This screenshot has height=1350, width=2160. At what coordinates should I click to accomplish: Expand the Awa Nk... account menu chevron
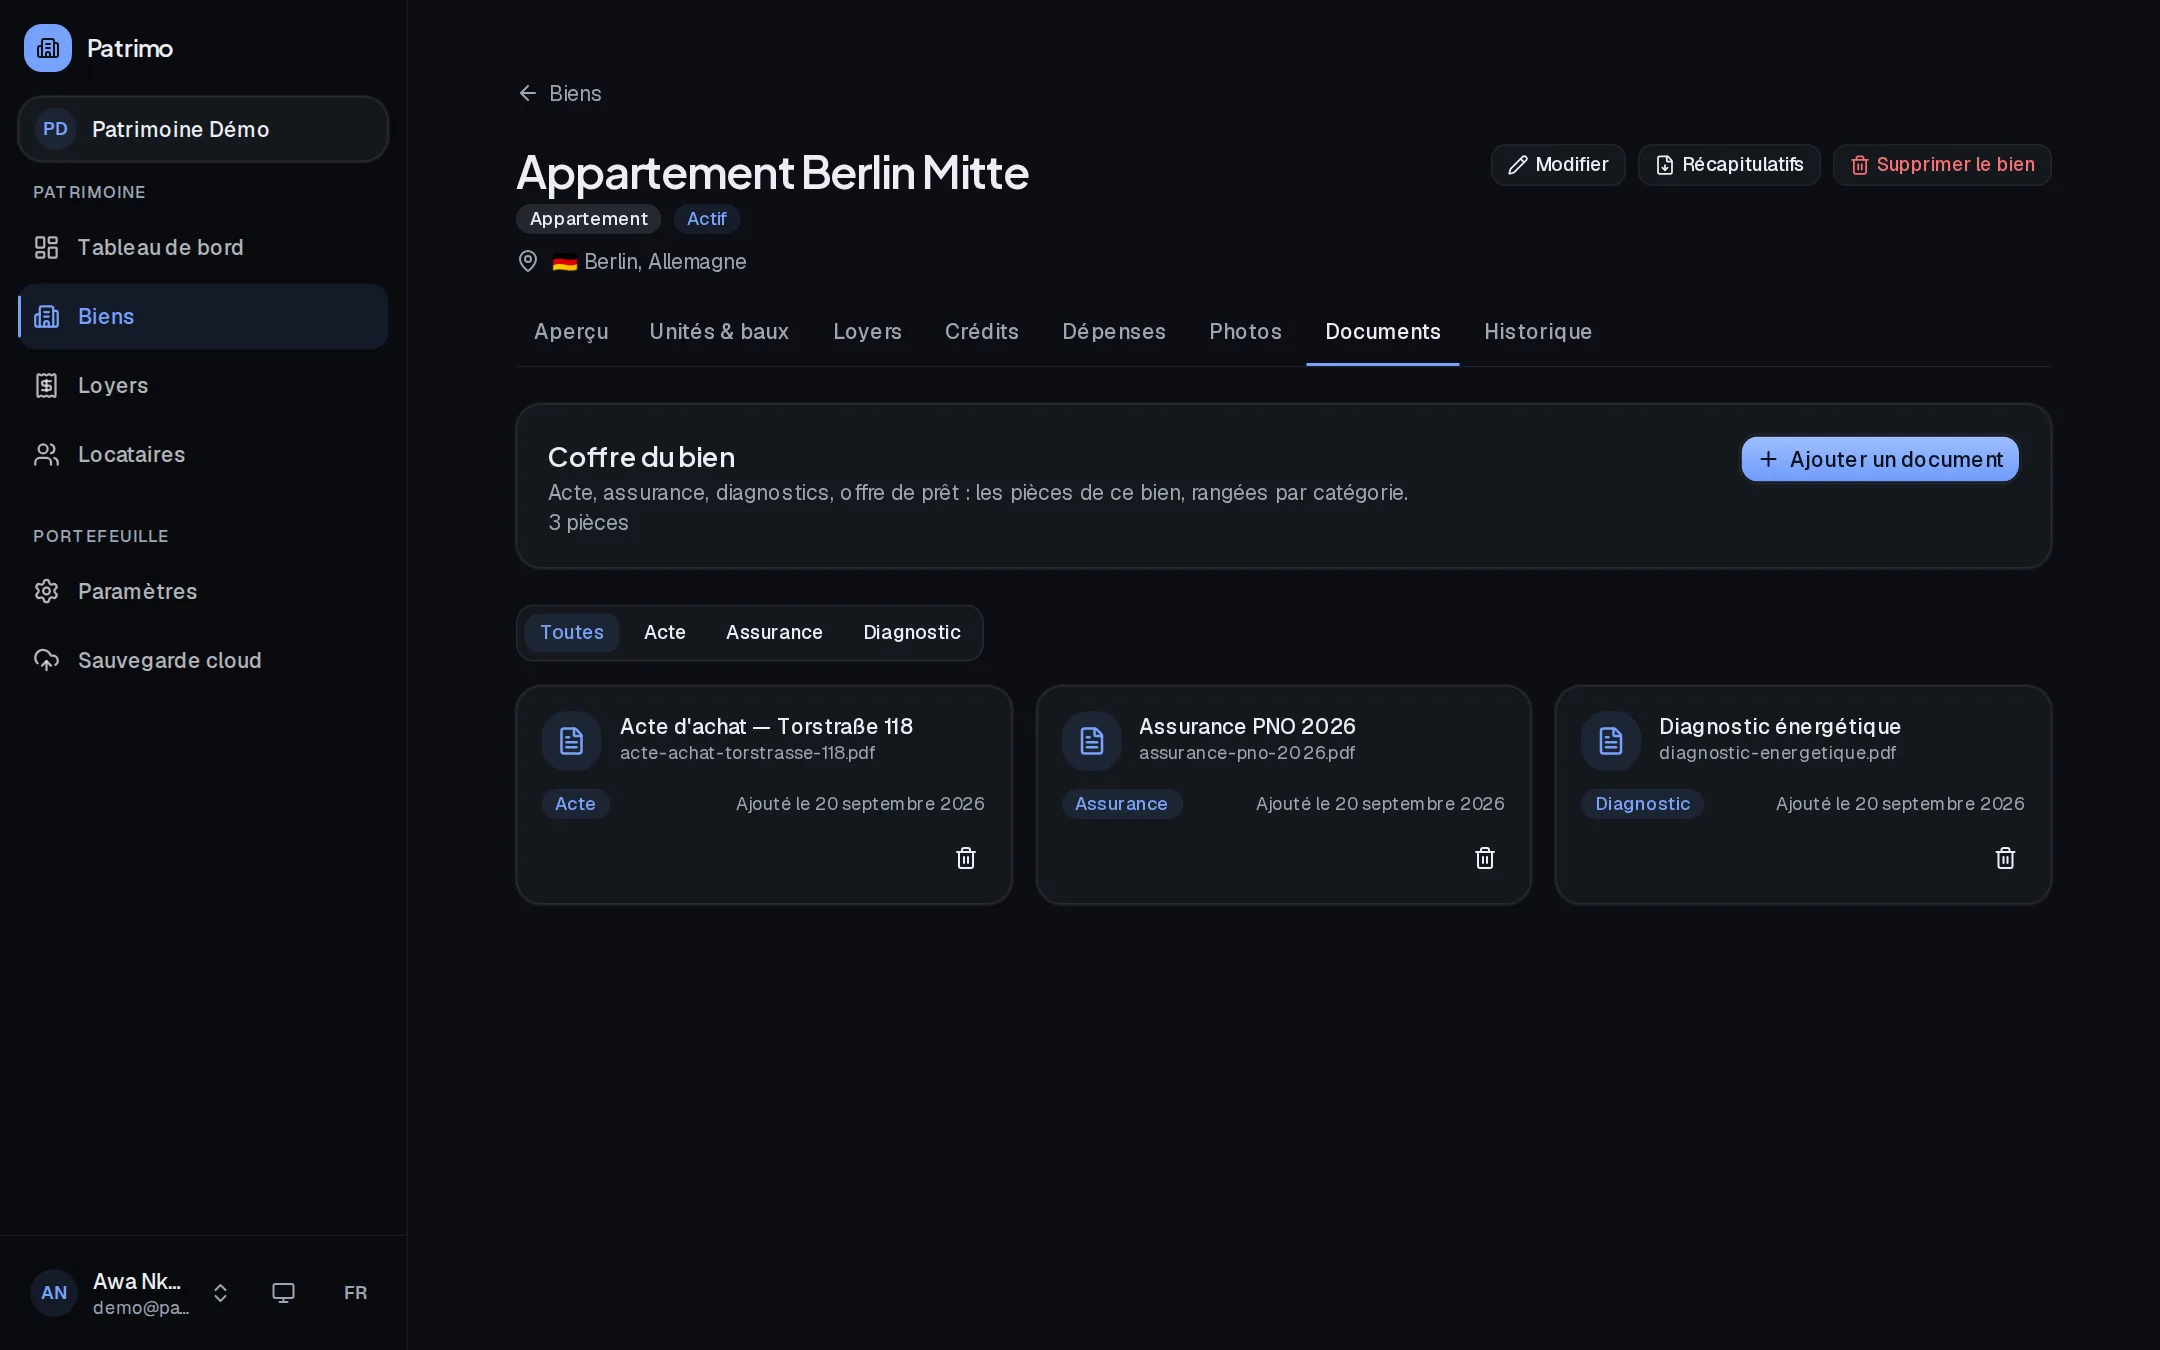[220, 1293]
